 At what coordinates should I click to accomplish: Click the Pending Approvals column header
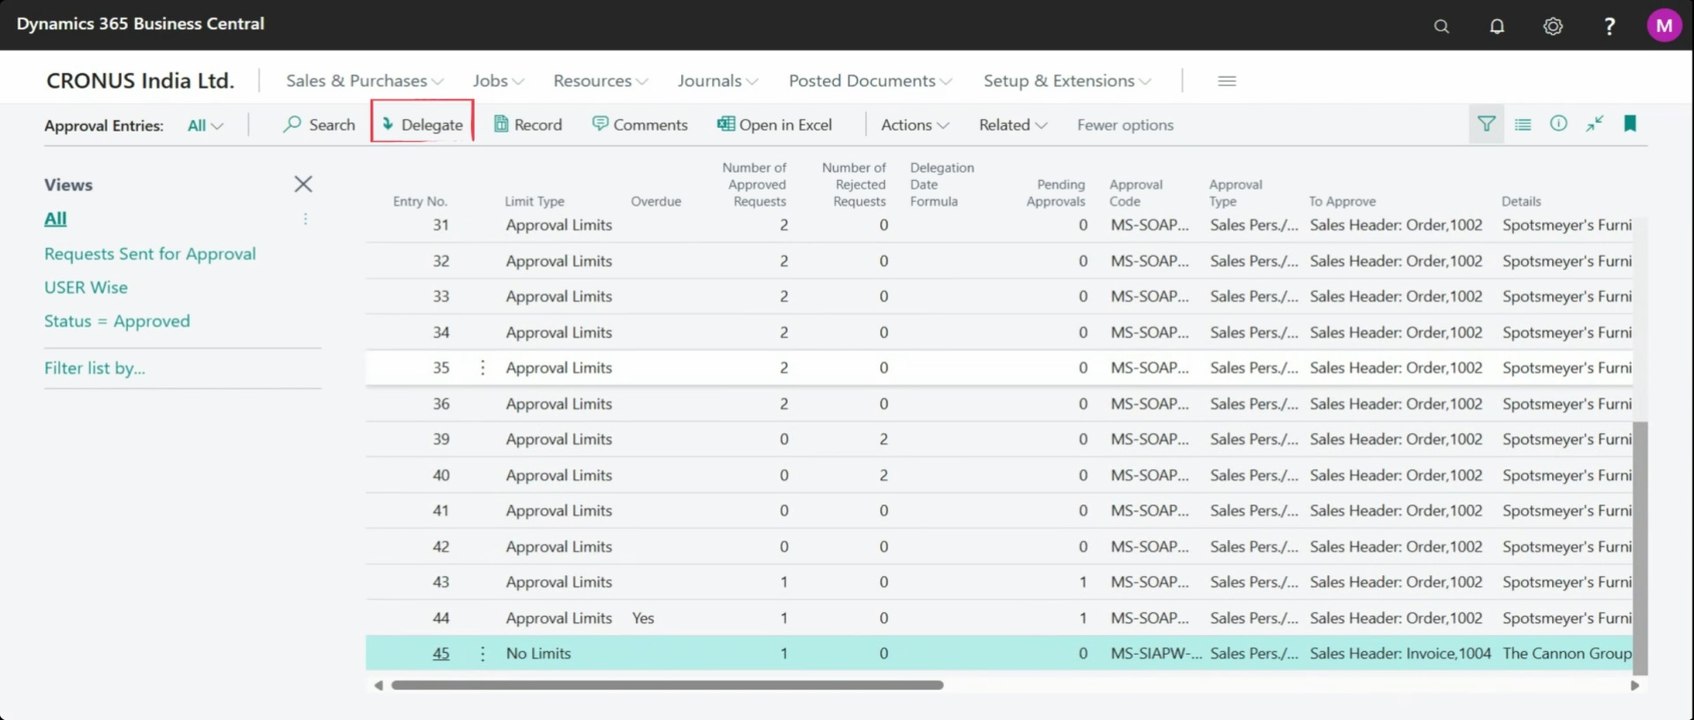pos(1056,193)
